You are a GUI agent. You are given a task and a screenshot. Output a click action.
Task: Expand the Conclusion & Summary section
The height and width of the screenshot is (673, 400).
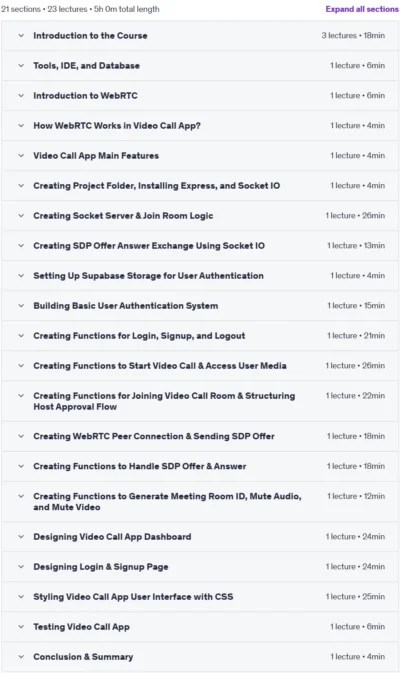[200, 657]
